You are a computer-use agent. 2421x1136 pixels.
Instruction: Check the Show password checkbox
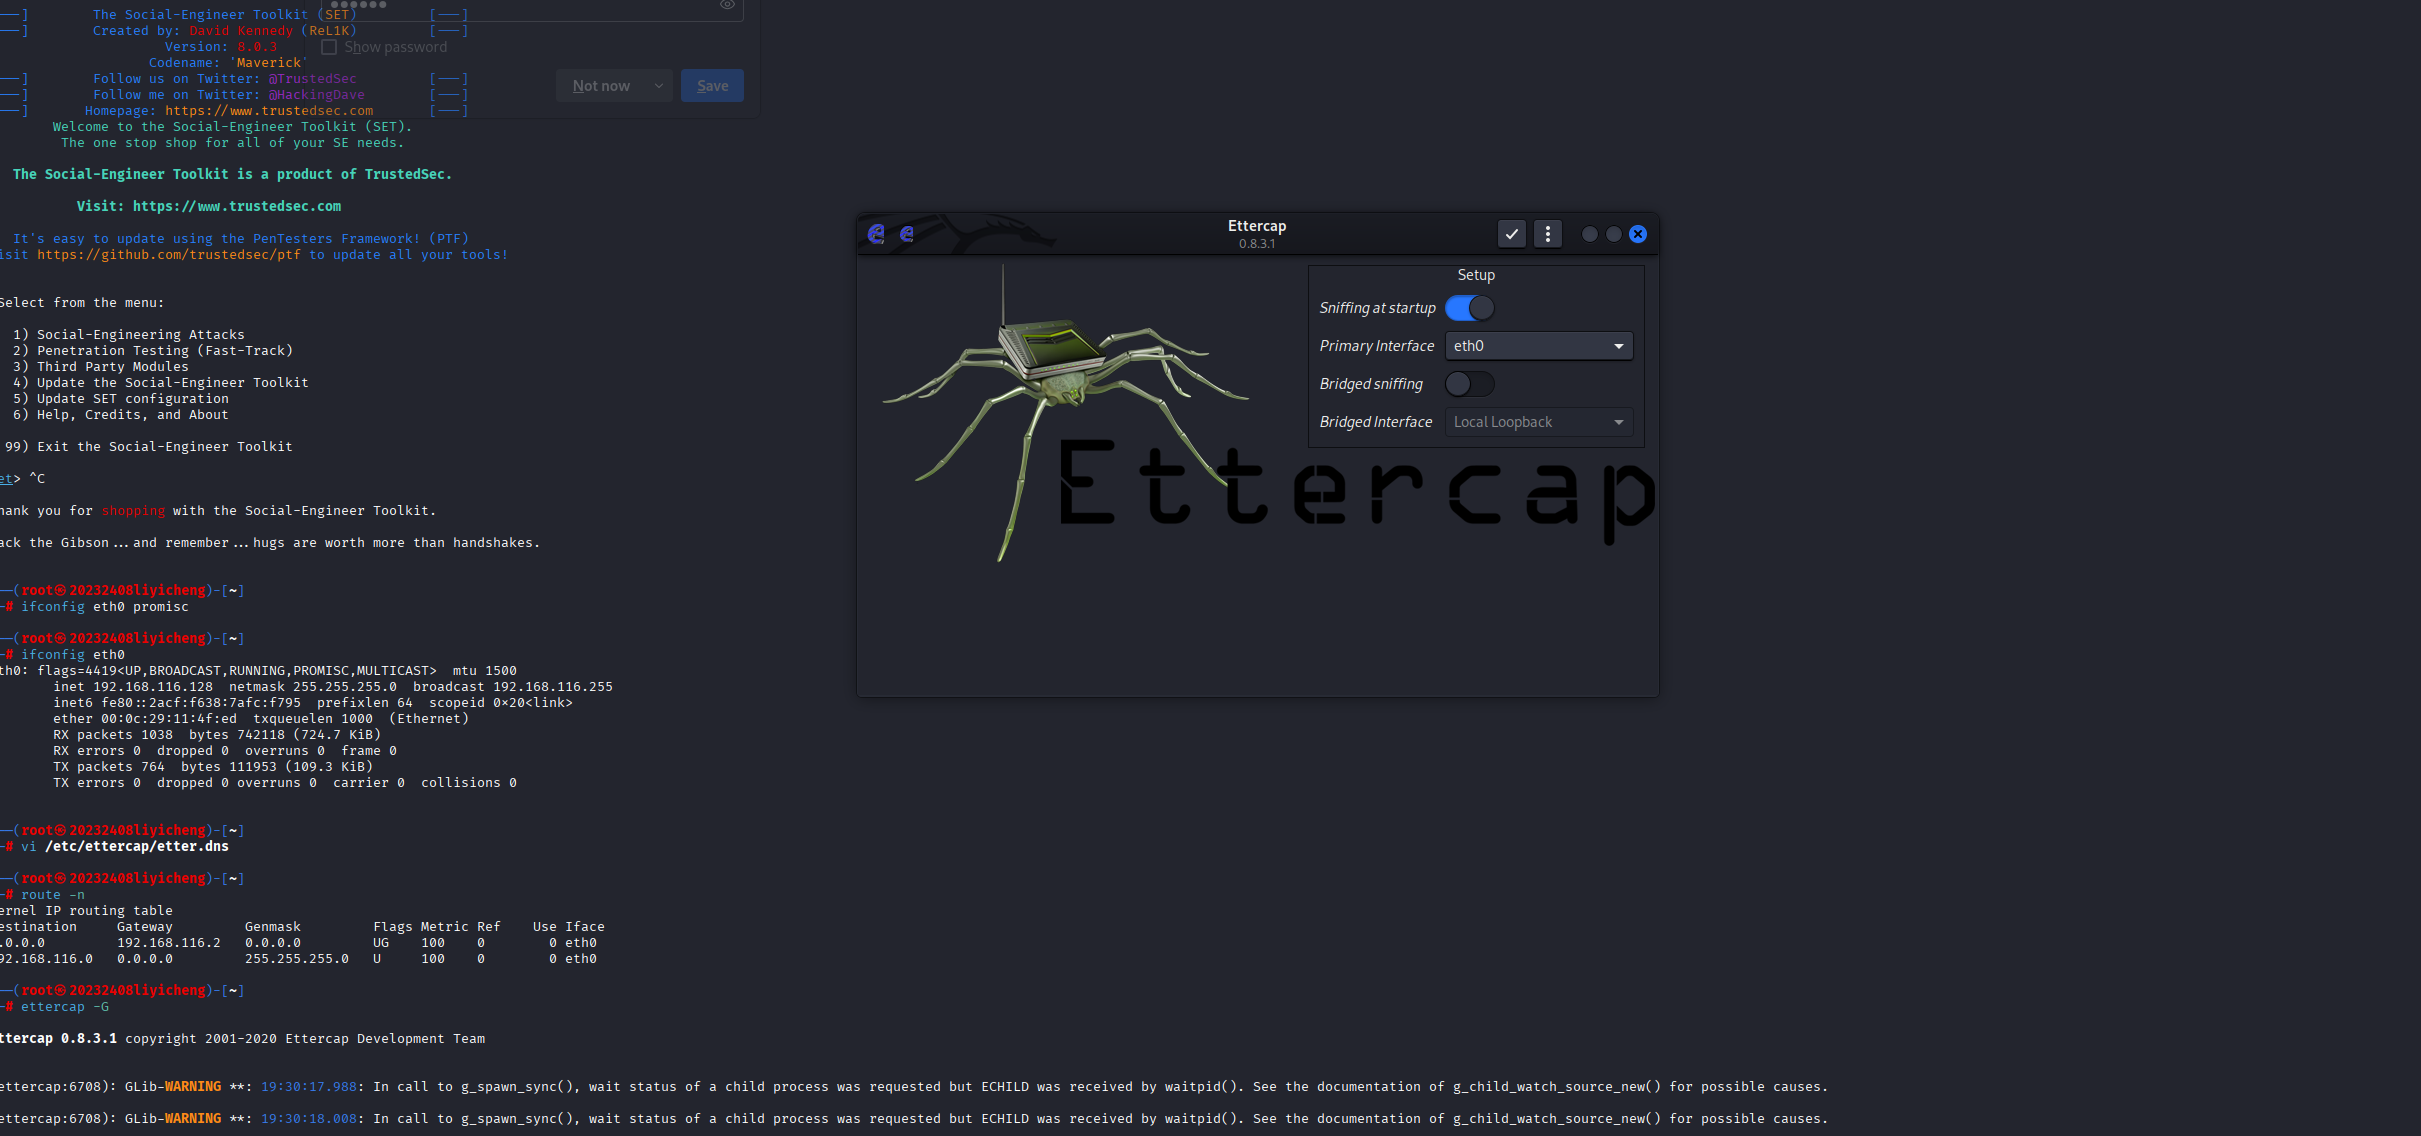[329, 47]
